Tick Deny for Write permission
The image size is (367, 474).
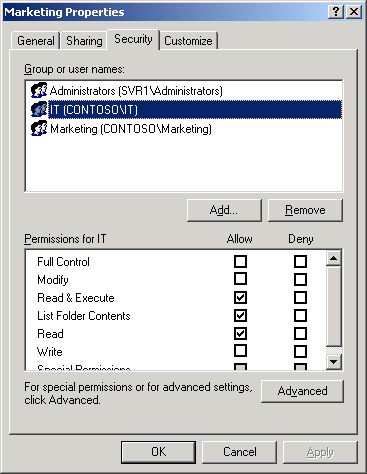tap(300, 351)
